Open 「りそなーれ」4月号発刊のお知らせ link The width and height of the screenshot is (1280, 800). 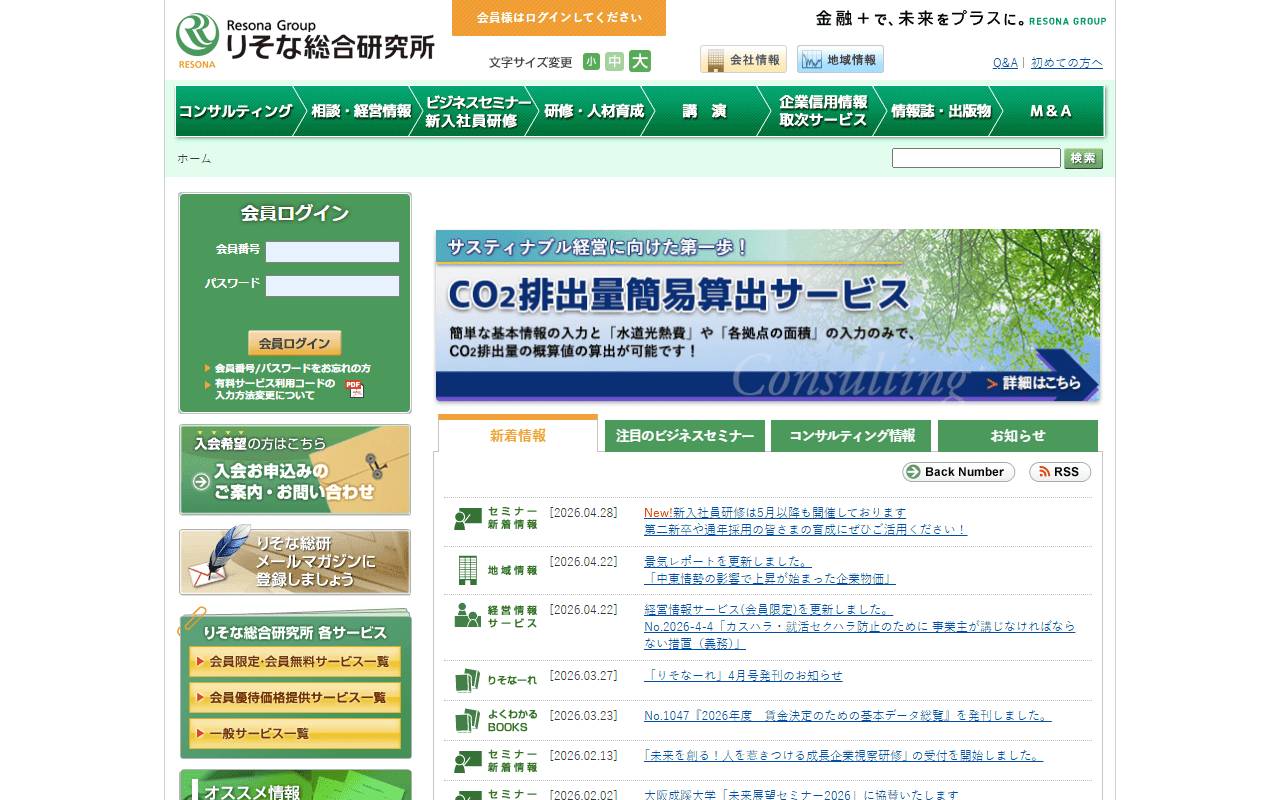(x=743, y=675)
